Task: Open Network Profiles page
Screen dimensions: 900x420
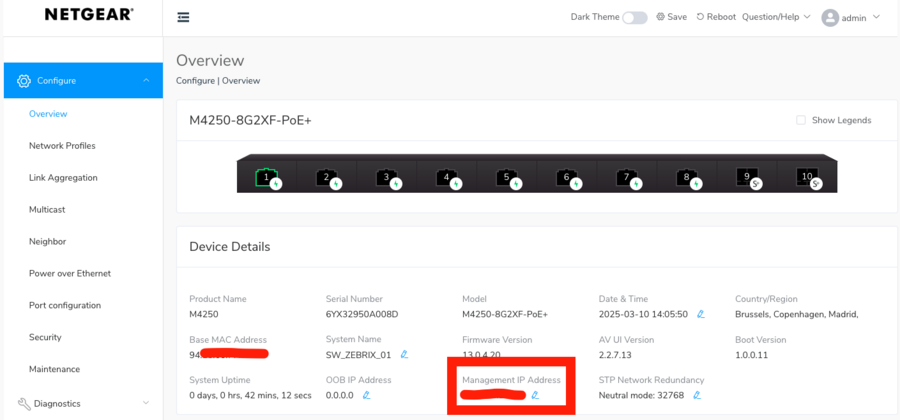Action: [62, 146]
